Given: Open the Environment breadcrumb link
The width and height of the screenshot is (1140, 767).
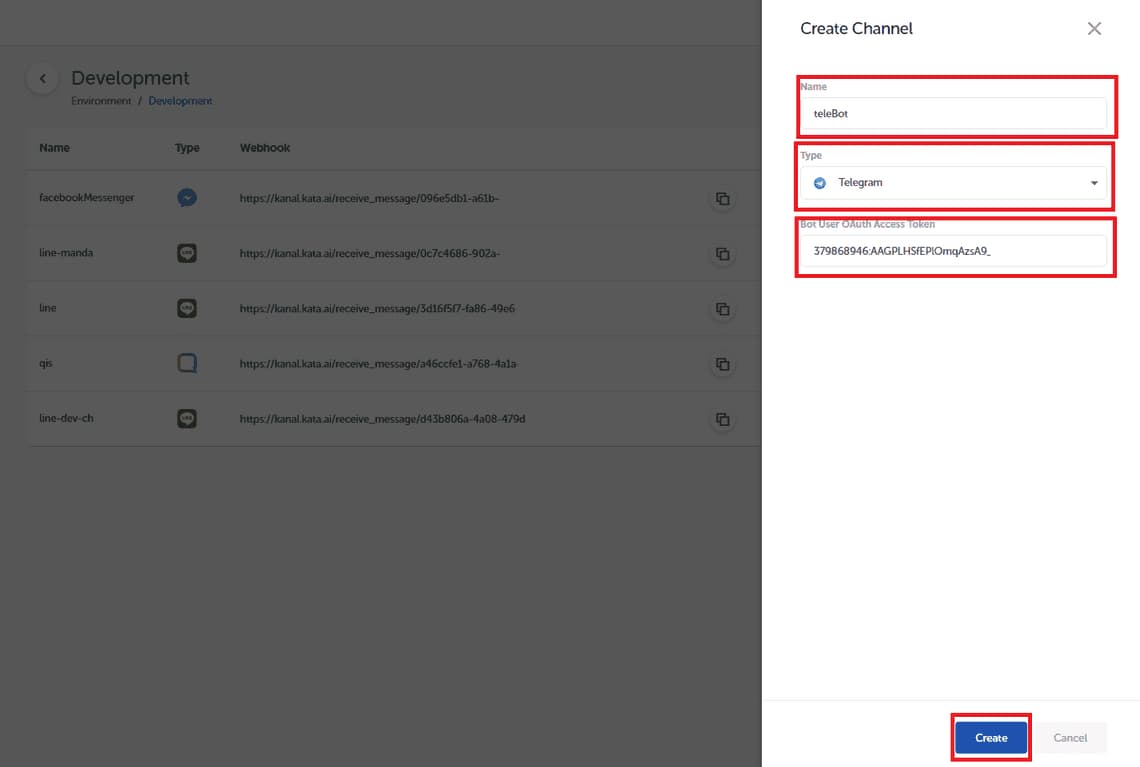Looking at the screenshot, I should pyautogui.click(x=101, y=101).
